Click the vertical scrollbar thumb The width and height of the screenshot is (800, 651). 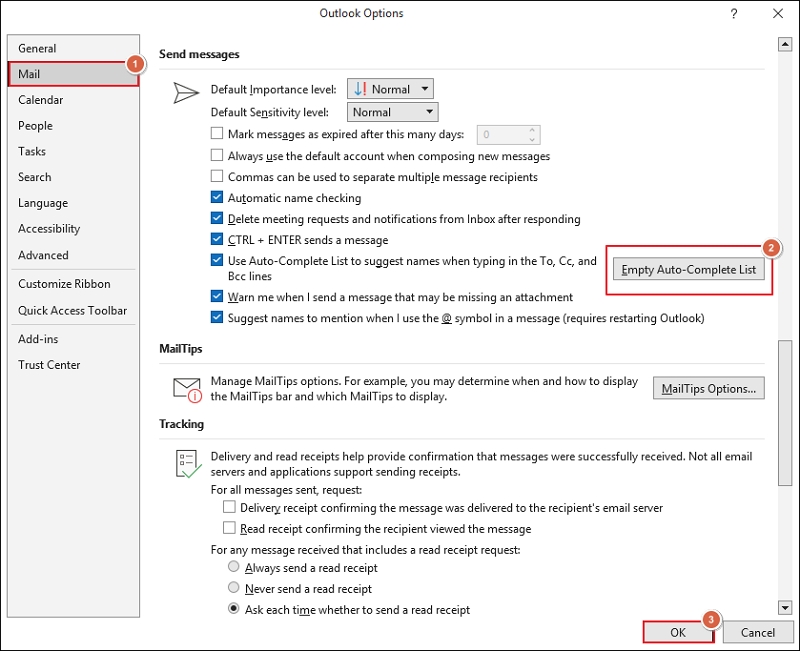point(785,412)
